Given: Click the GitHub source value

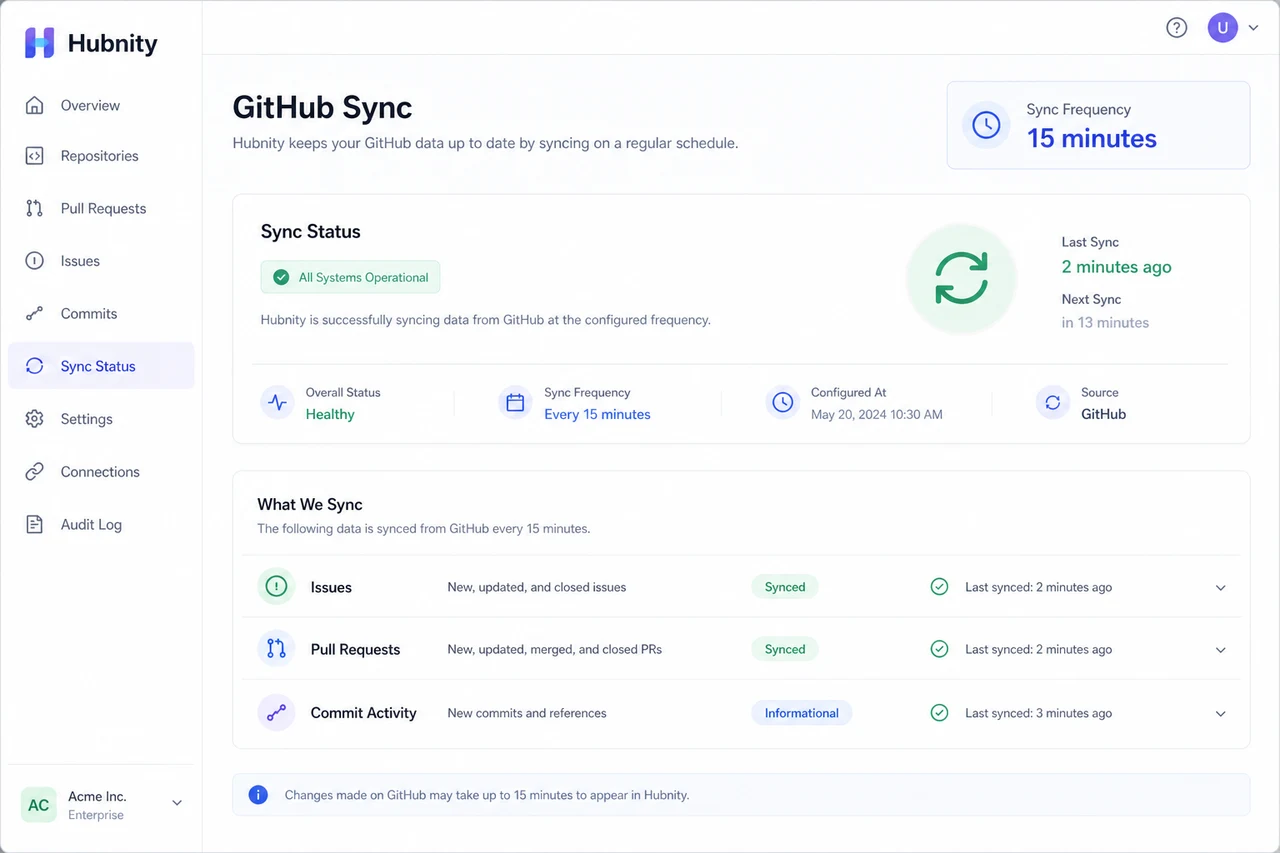Looking at the screenshot, I should [x=1103, y=414].
